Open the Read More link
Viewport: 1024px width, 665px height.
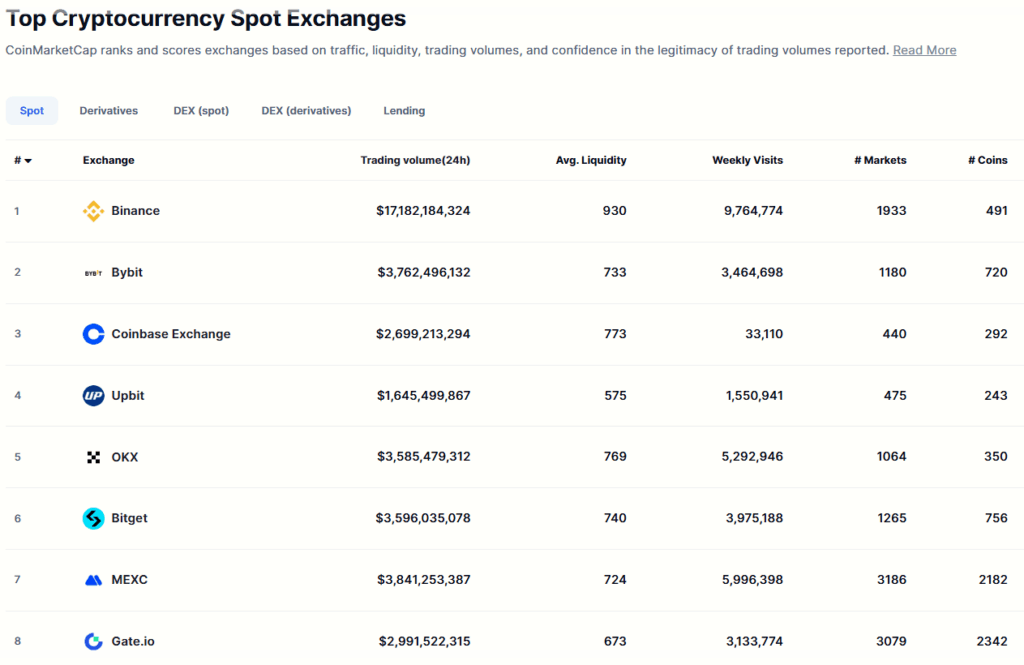925,50
